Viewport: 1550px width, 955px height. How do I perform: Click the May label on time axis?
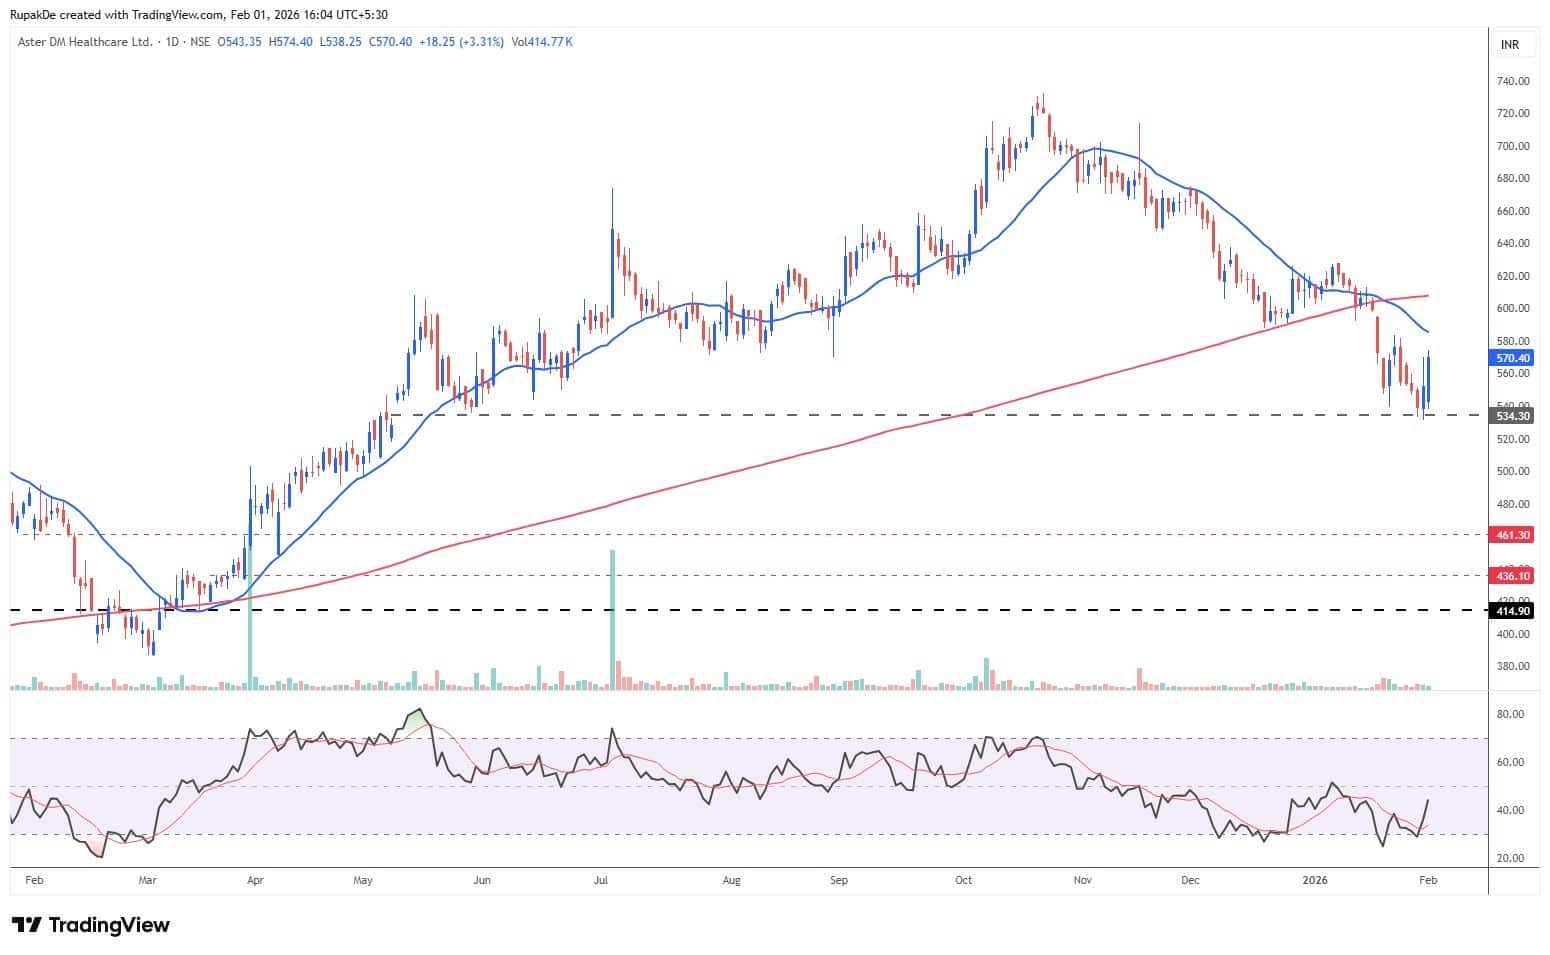point(363,881)
